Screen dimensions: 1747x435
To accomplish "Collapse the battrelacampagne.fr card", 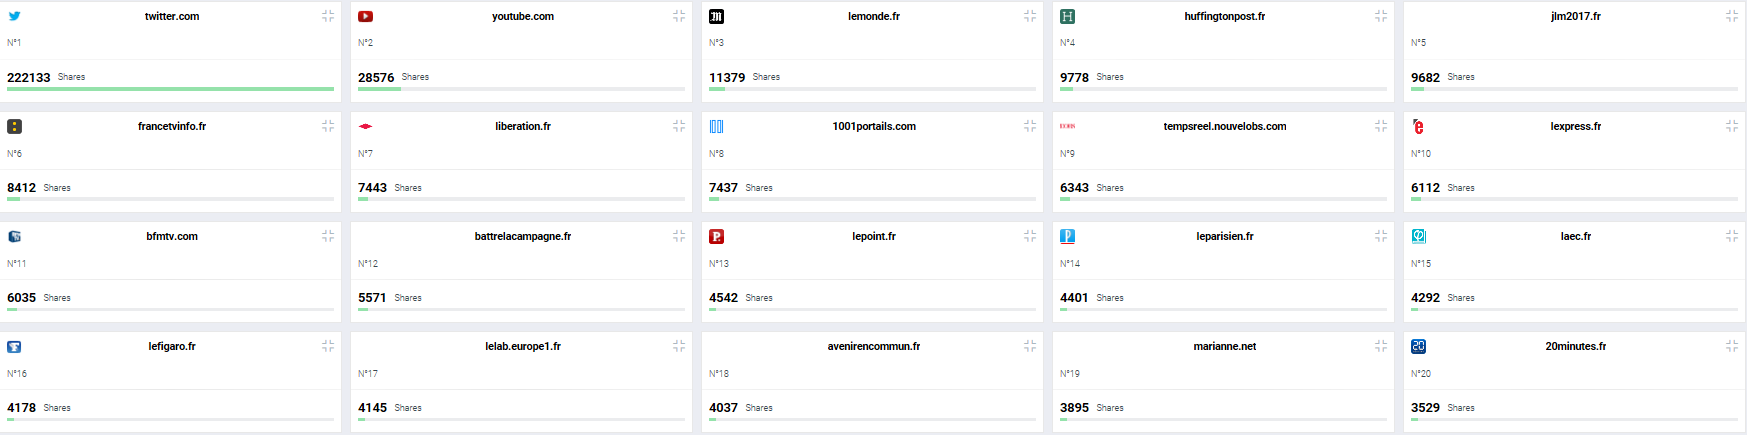I will [679, 236].
